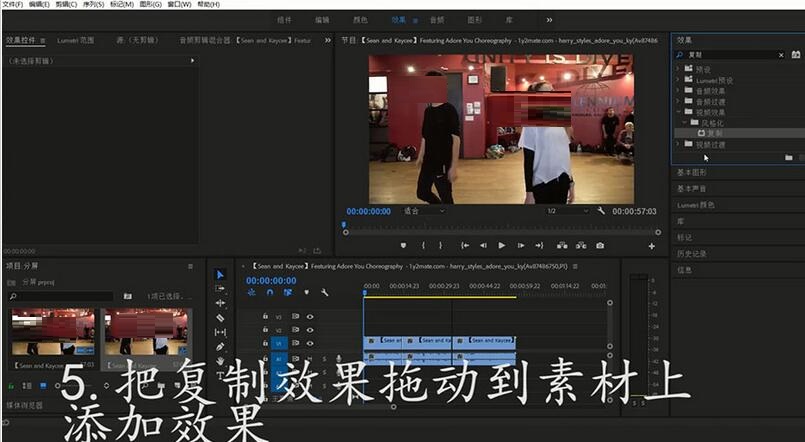The image size is (805, 442).
Task: Open the 文件(F) menu
Action: tap(12, 5)
